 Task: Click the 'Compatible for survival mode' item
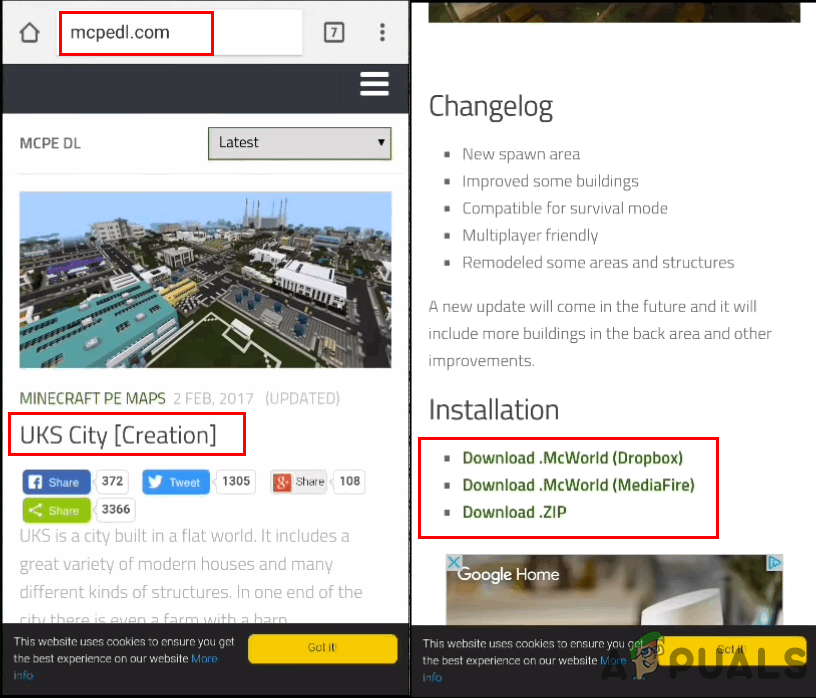pos(565,209)
